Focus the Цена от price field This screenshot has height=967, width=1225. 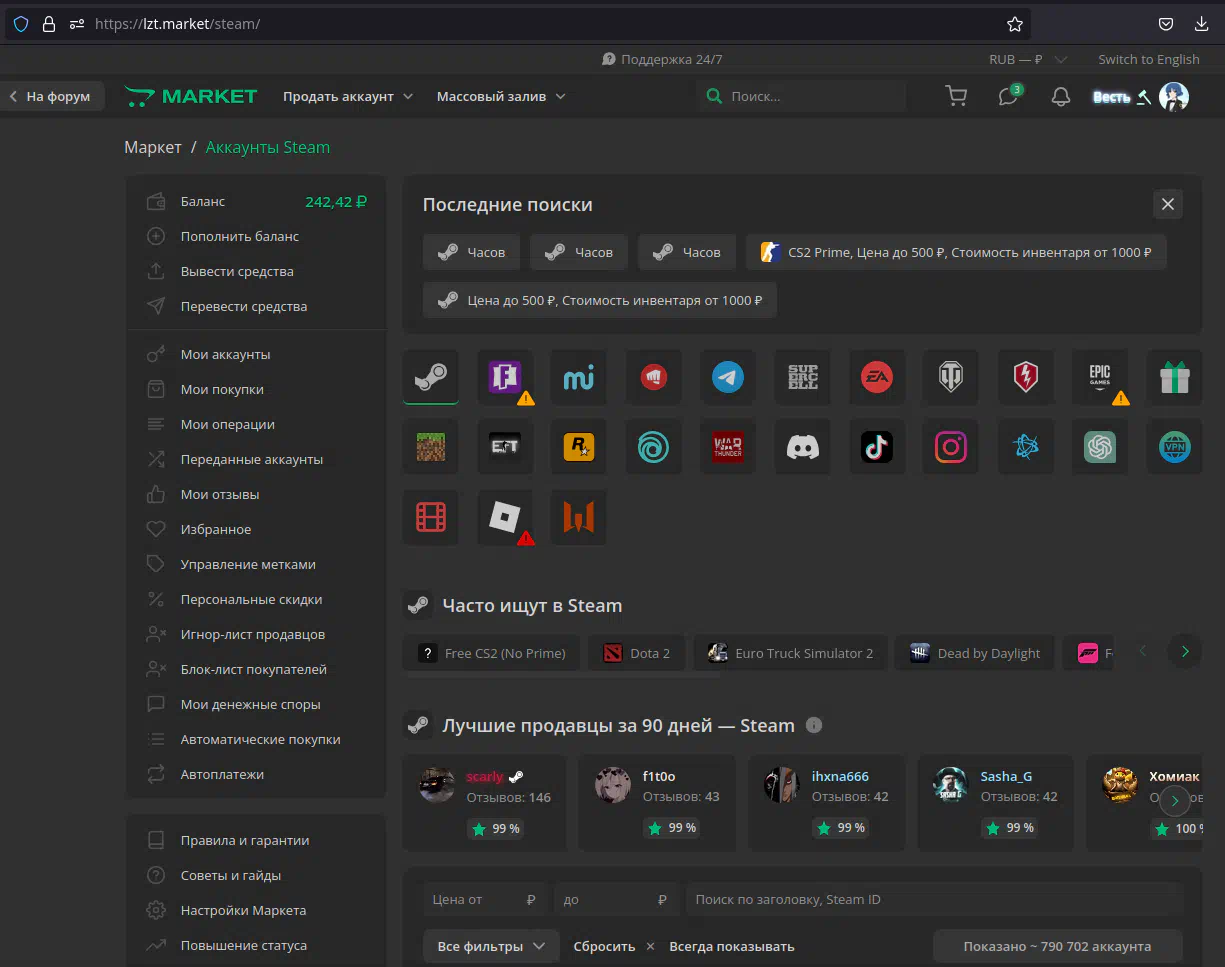coord(486,899)
